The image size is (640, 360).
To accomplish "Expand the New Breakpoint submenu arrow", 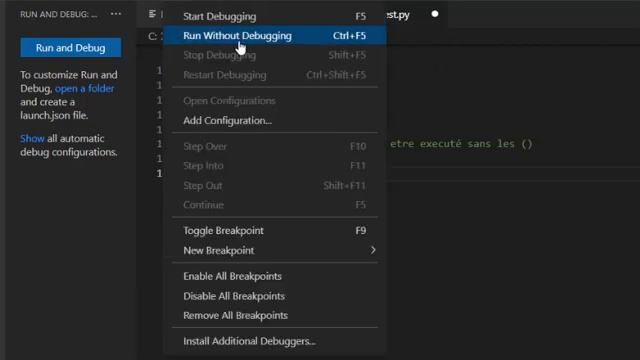I will [373, 250].
